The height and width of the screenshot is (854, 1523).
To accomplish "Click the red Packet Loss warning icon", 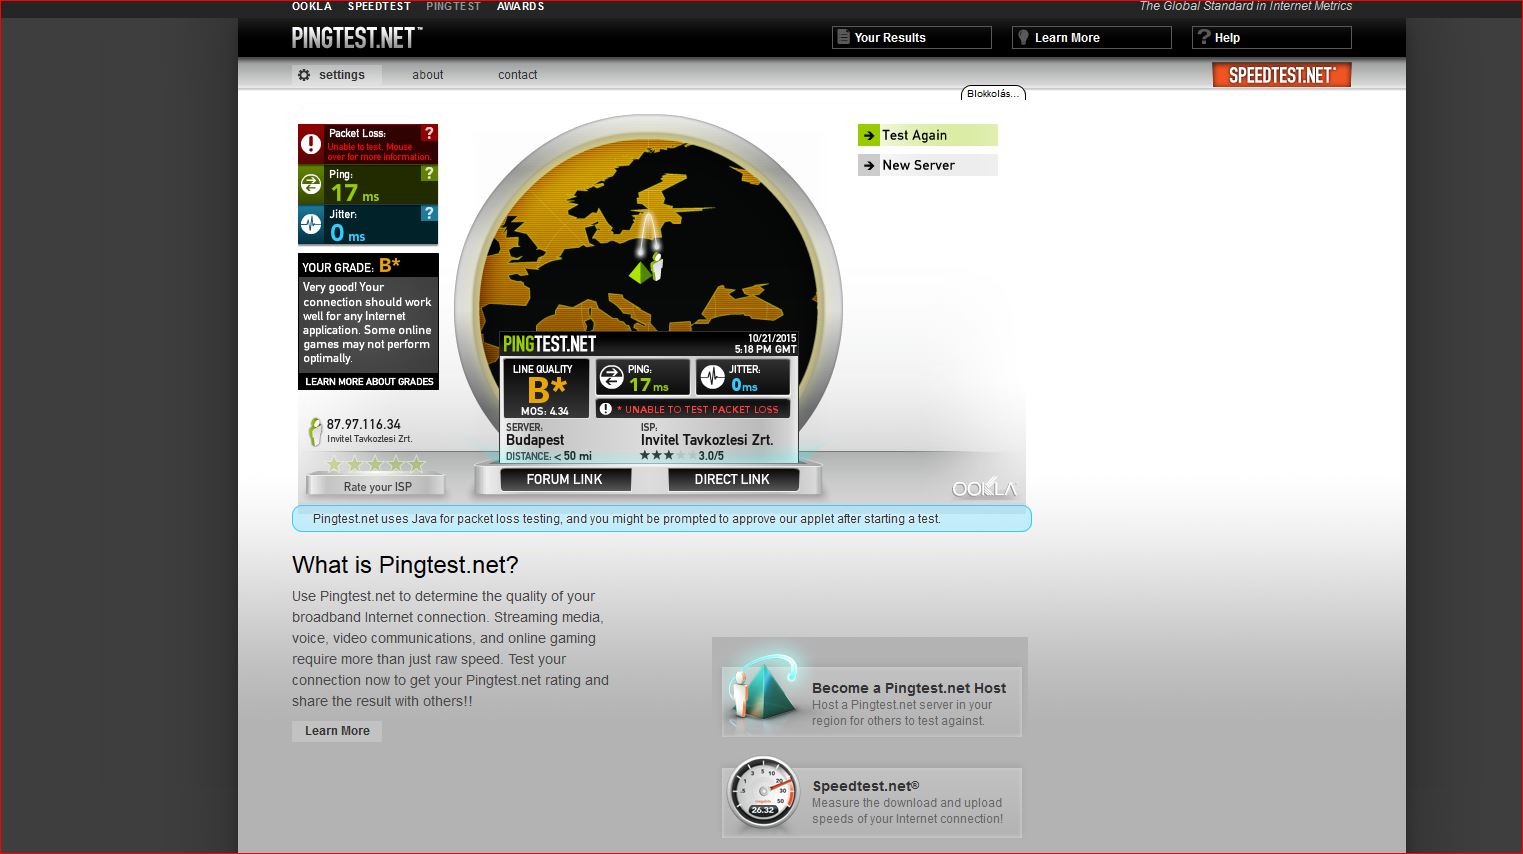I will pyautogui.click(x=311, y=144).
